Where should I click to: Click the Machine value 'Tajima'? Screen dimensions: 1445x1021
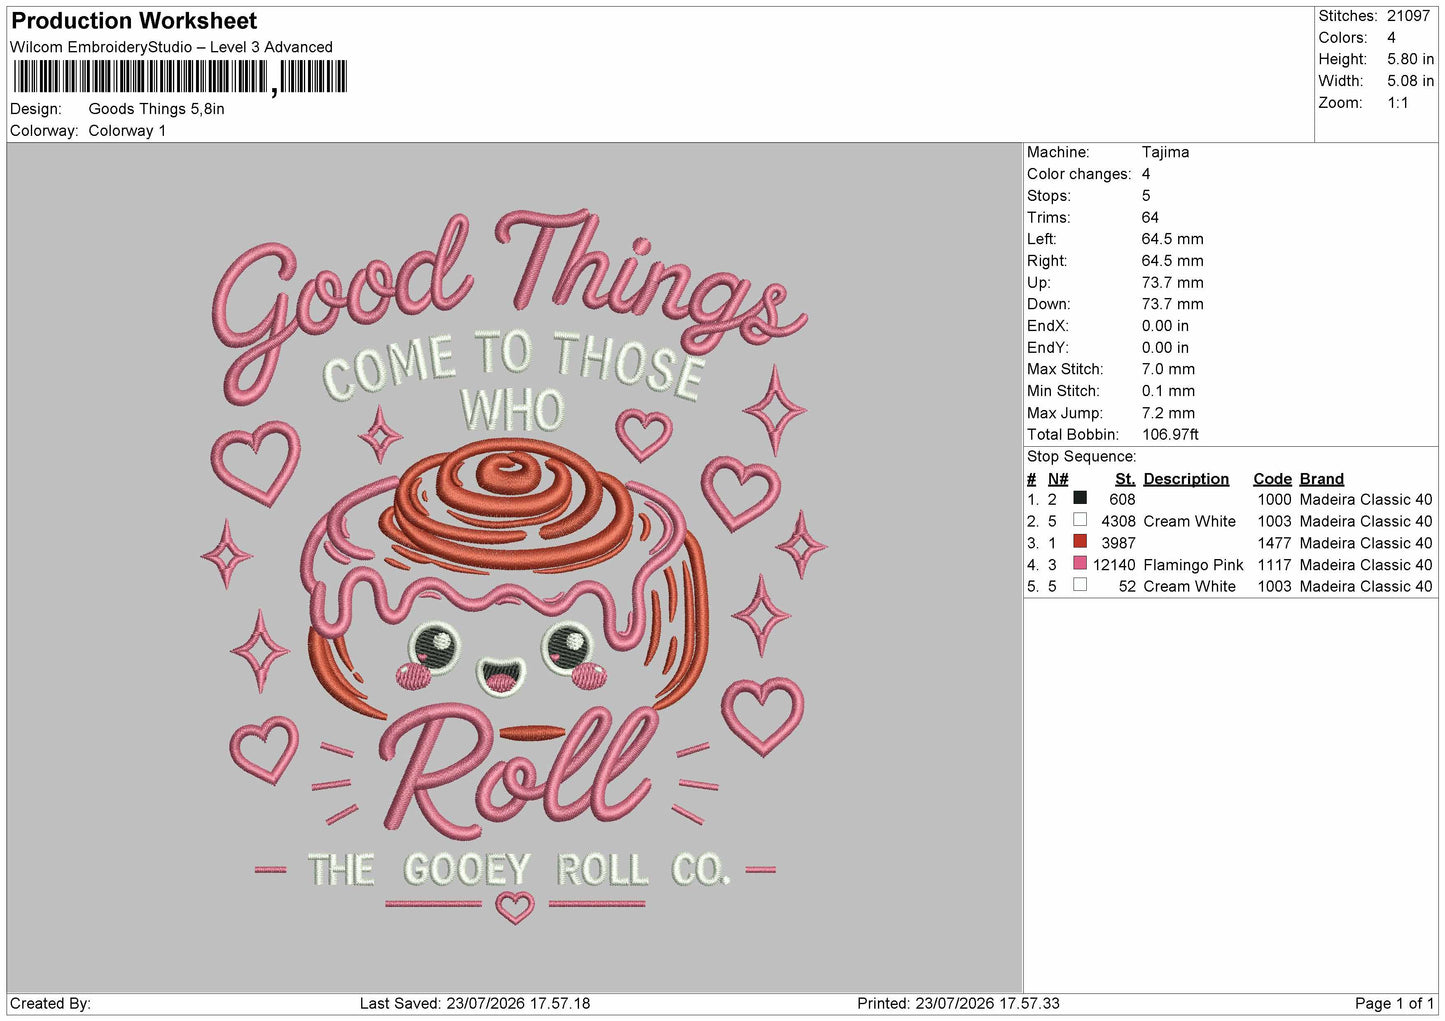coord(1165,152)
